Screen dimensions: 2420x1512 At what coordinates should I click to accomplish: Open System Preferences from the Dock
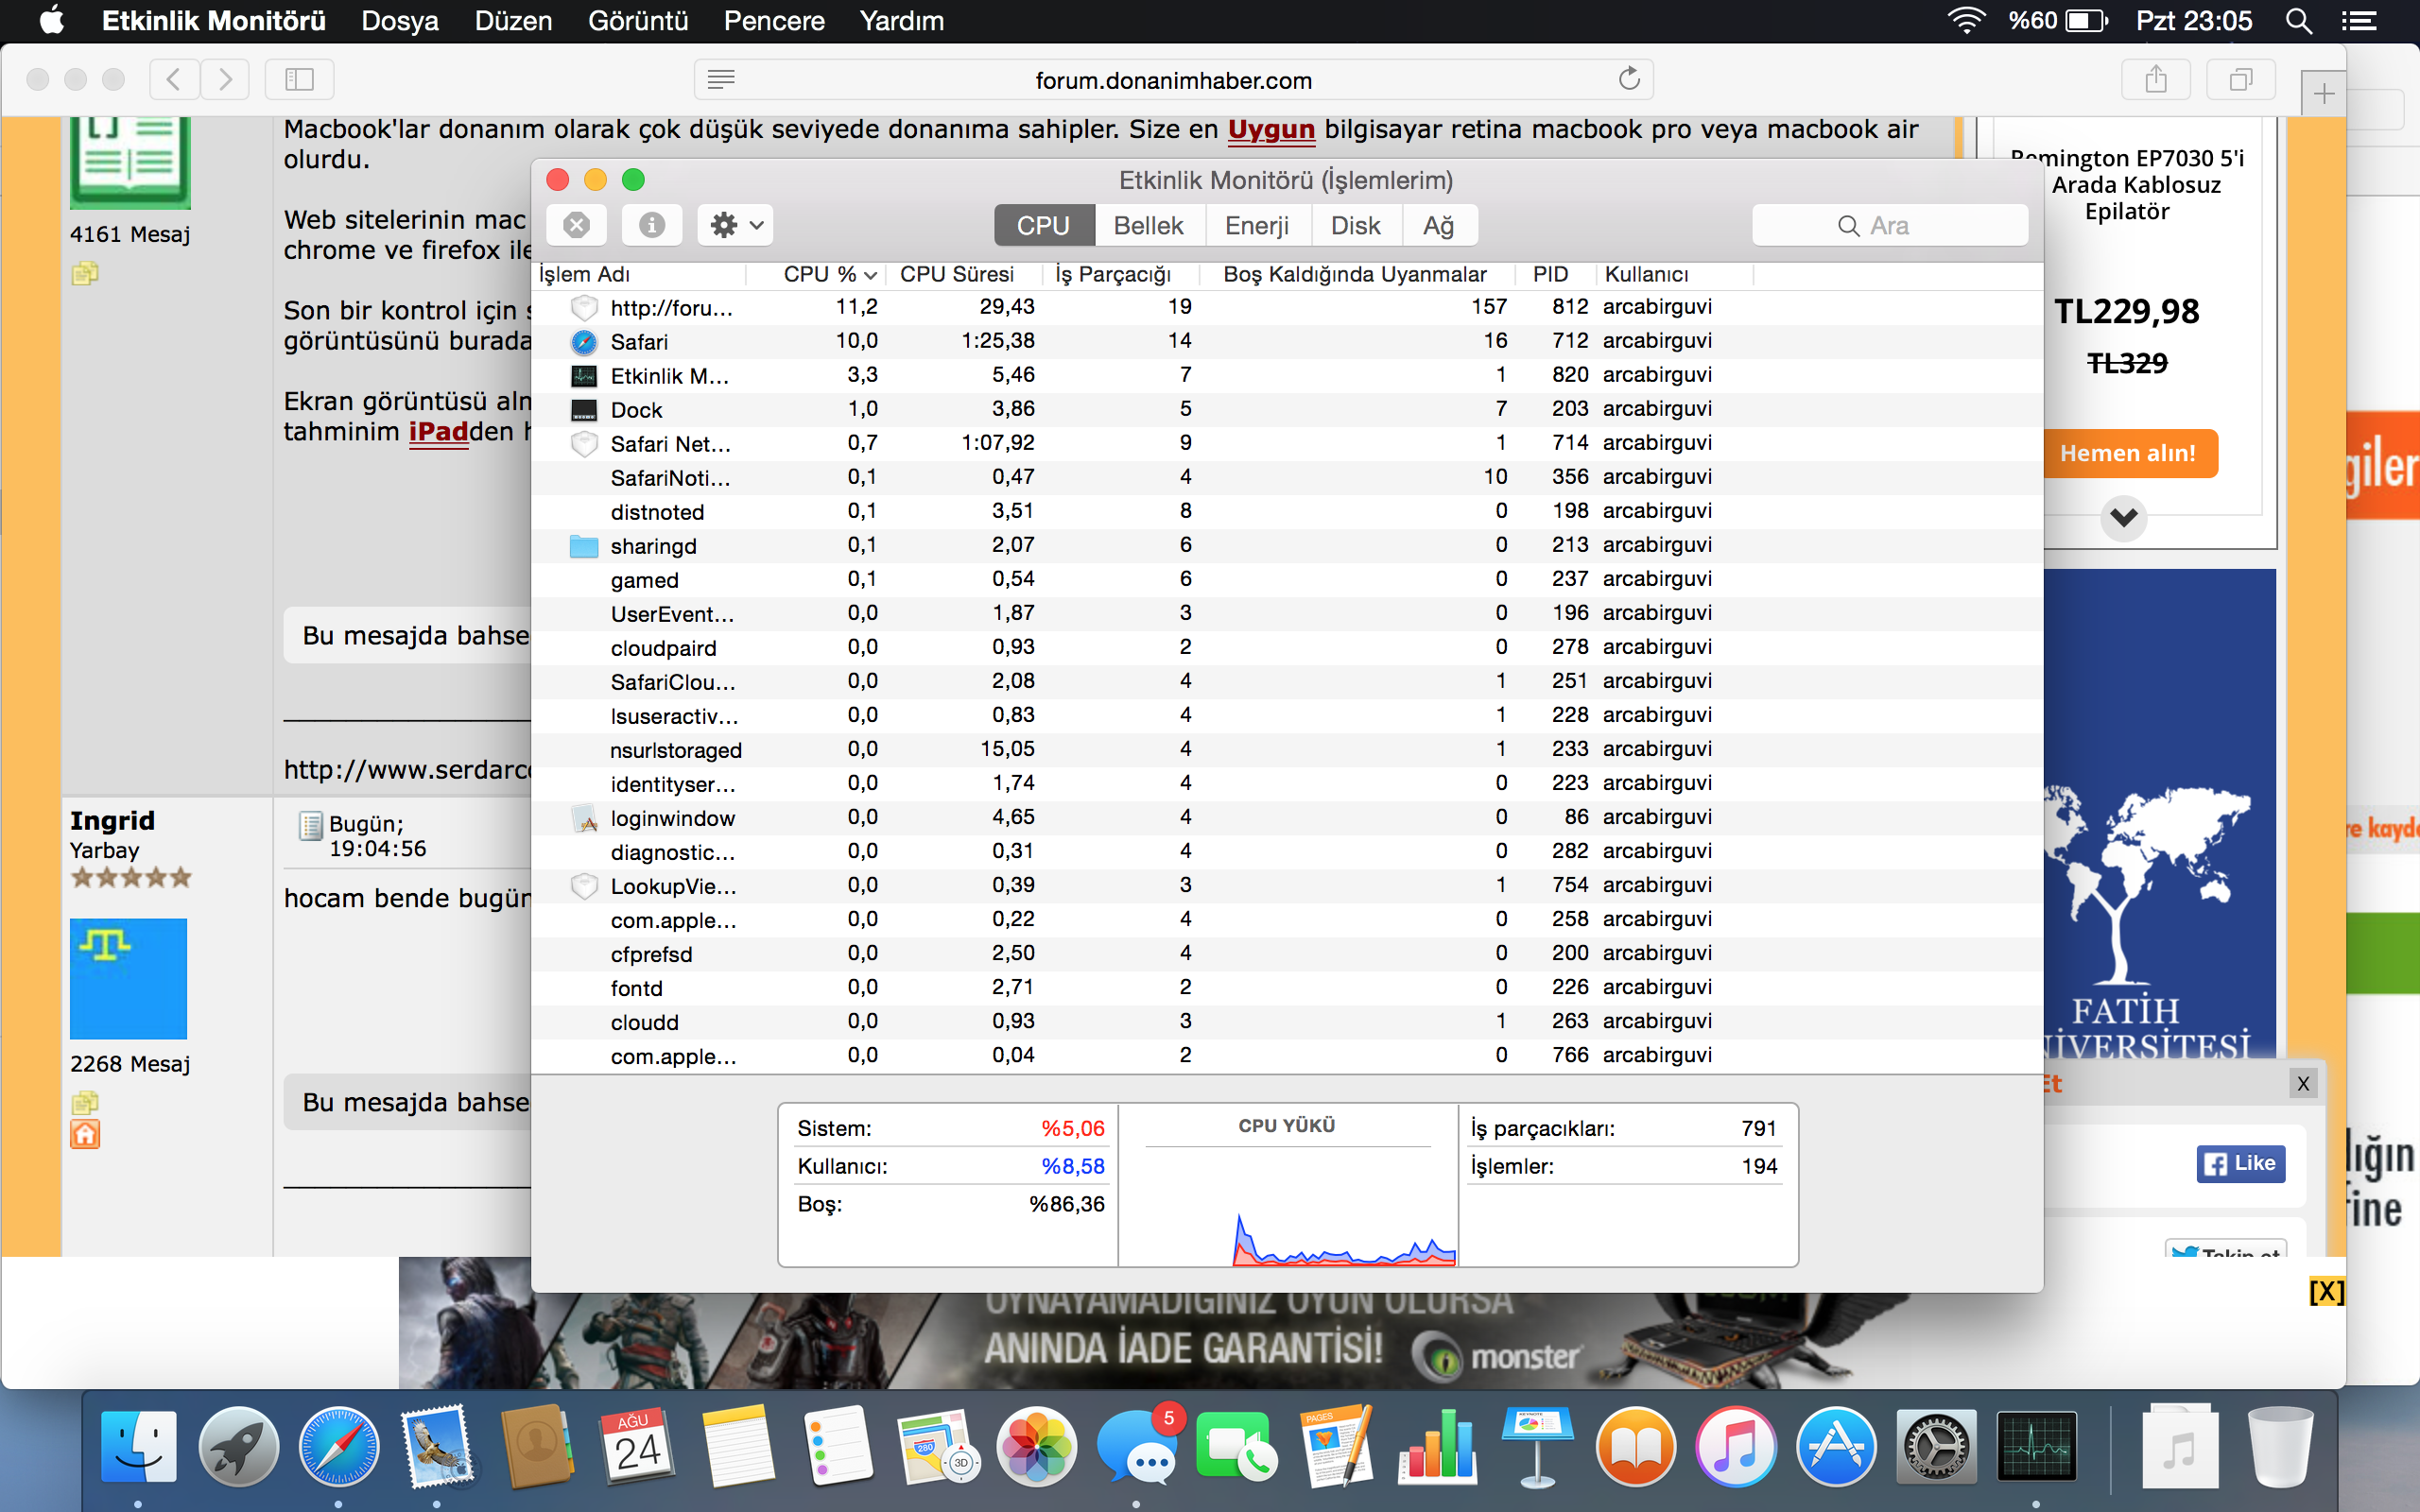[x=1936, y=1446]
